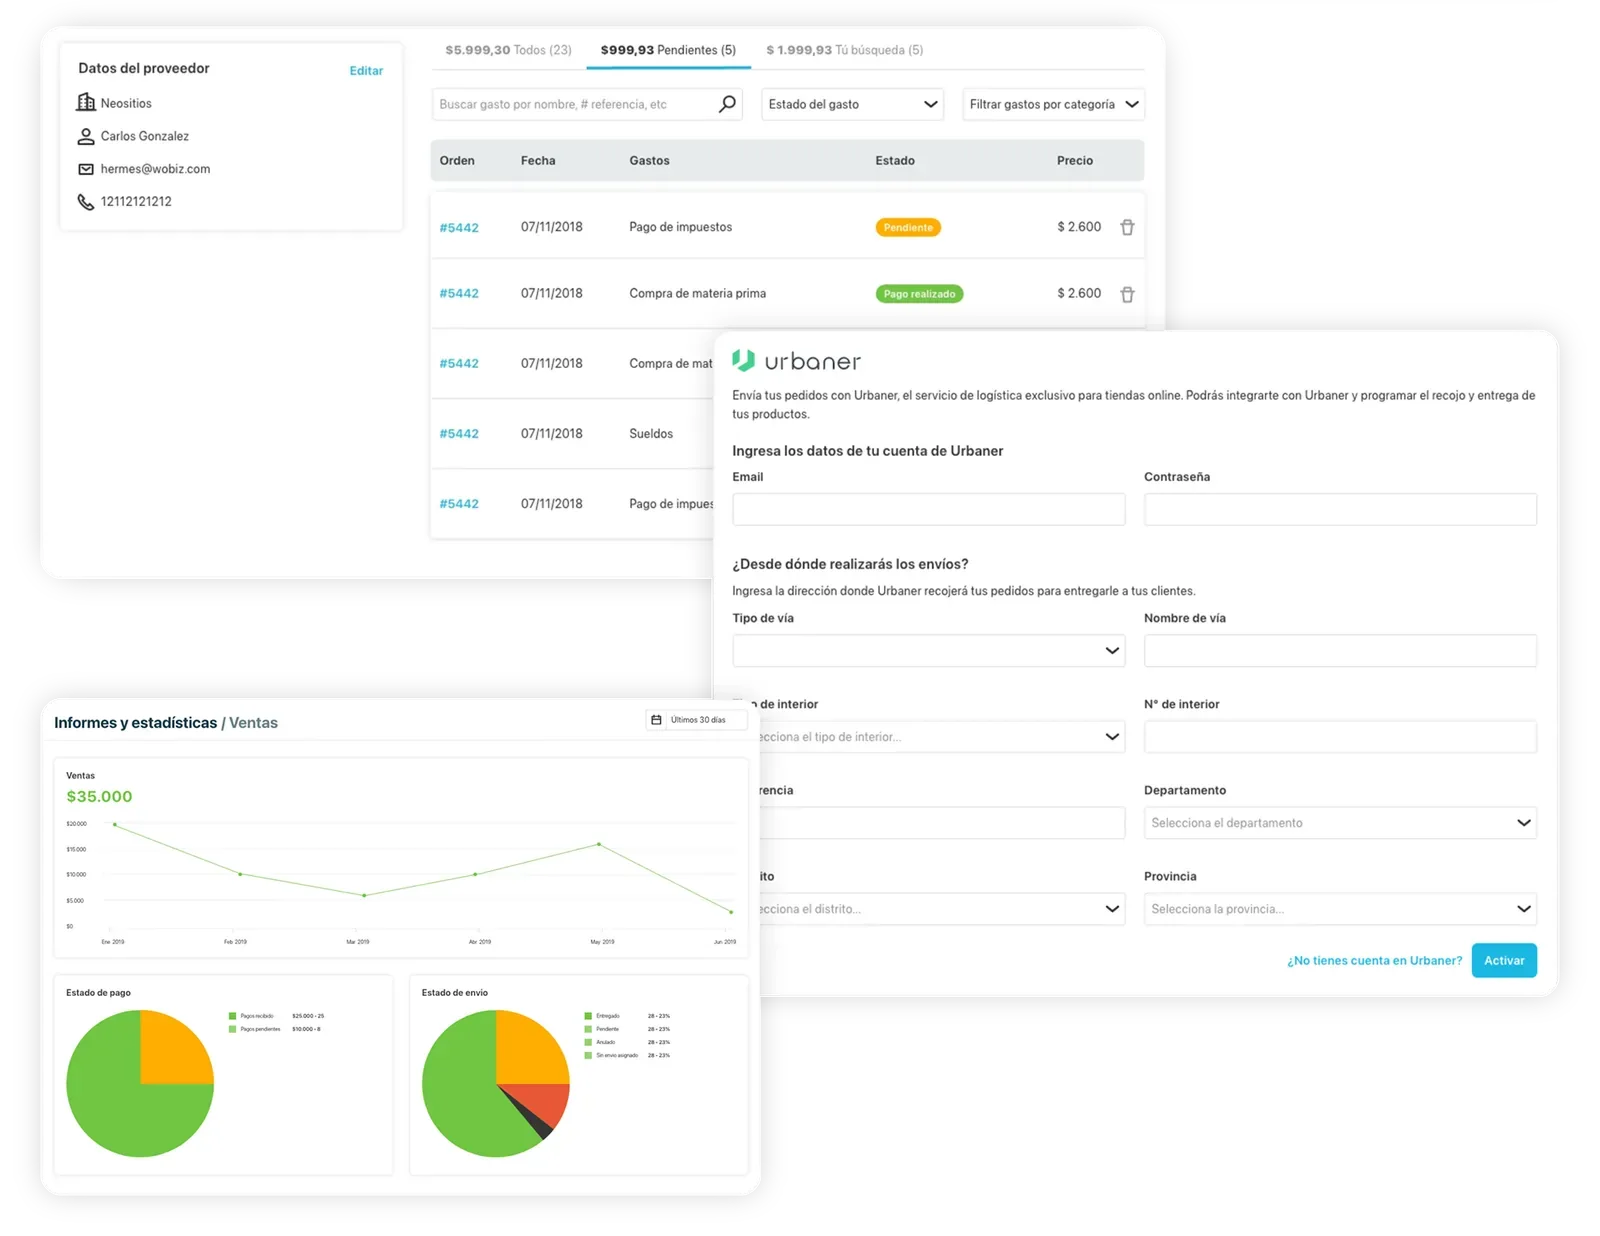Click the calendar icon in Ultimos 30 dias
The height and width of the screenshot is (1236, 1600).
pos(656,720)
